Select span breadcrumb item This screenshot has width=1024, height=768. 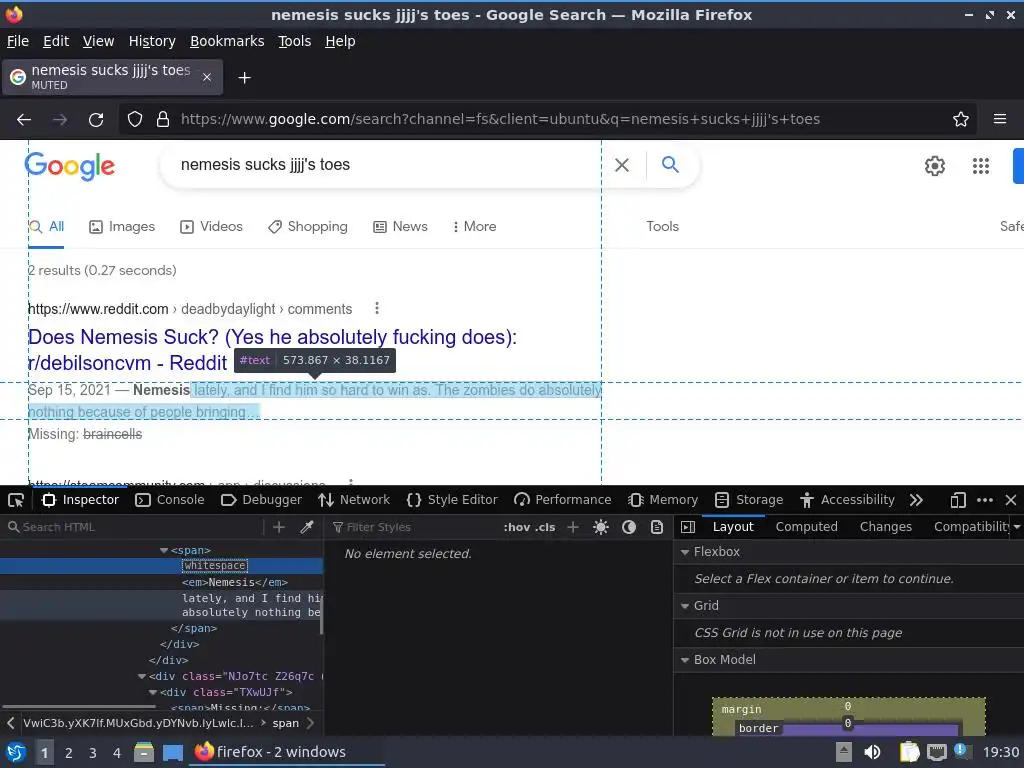pos(285,724)
